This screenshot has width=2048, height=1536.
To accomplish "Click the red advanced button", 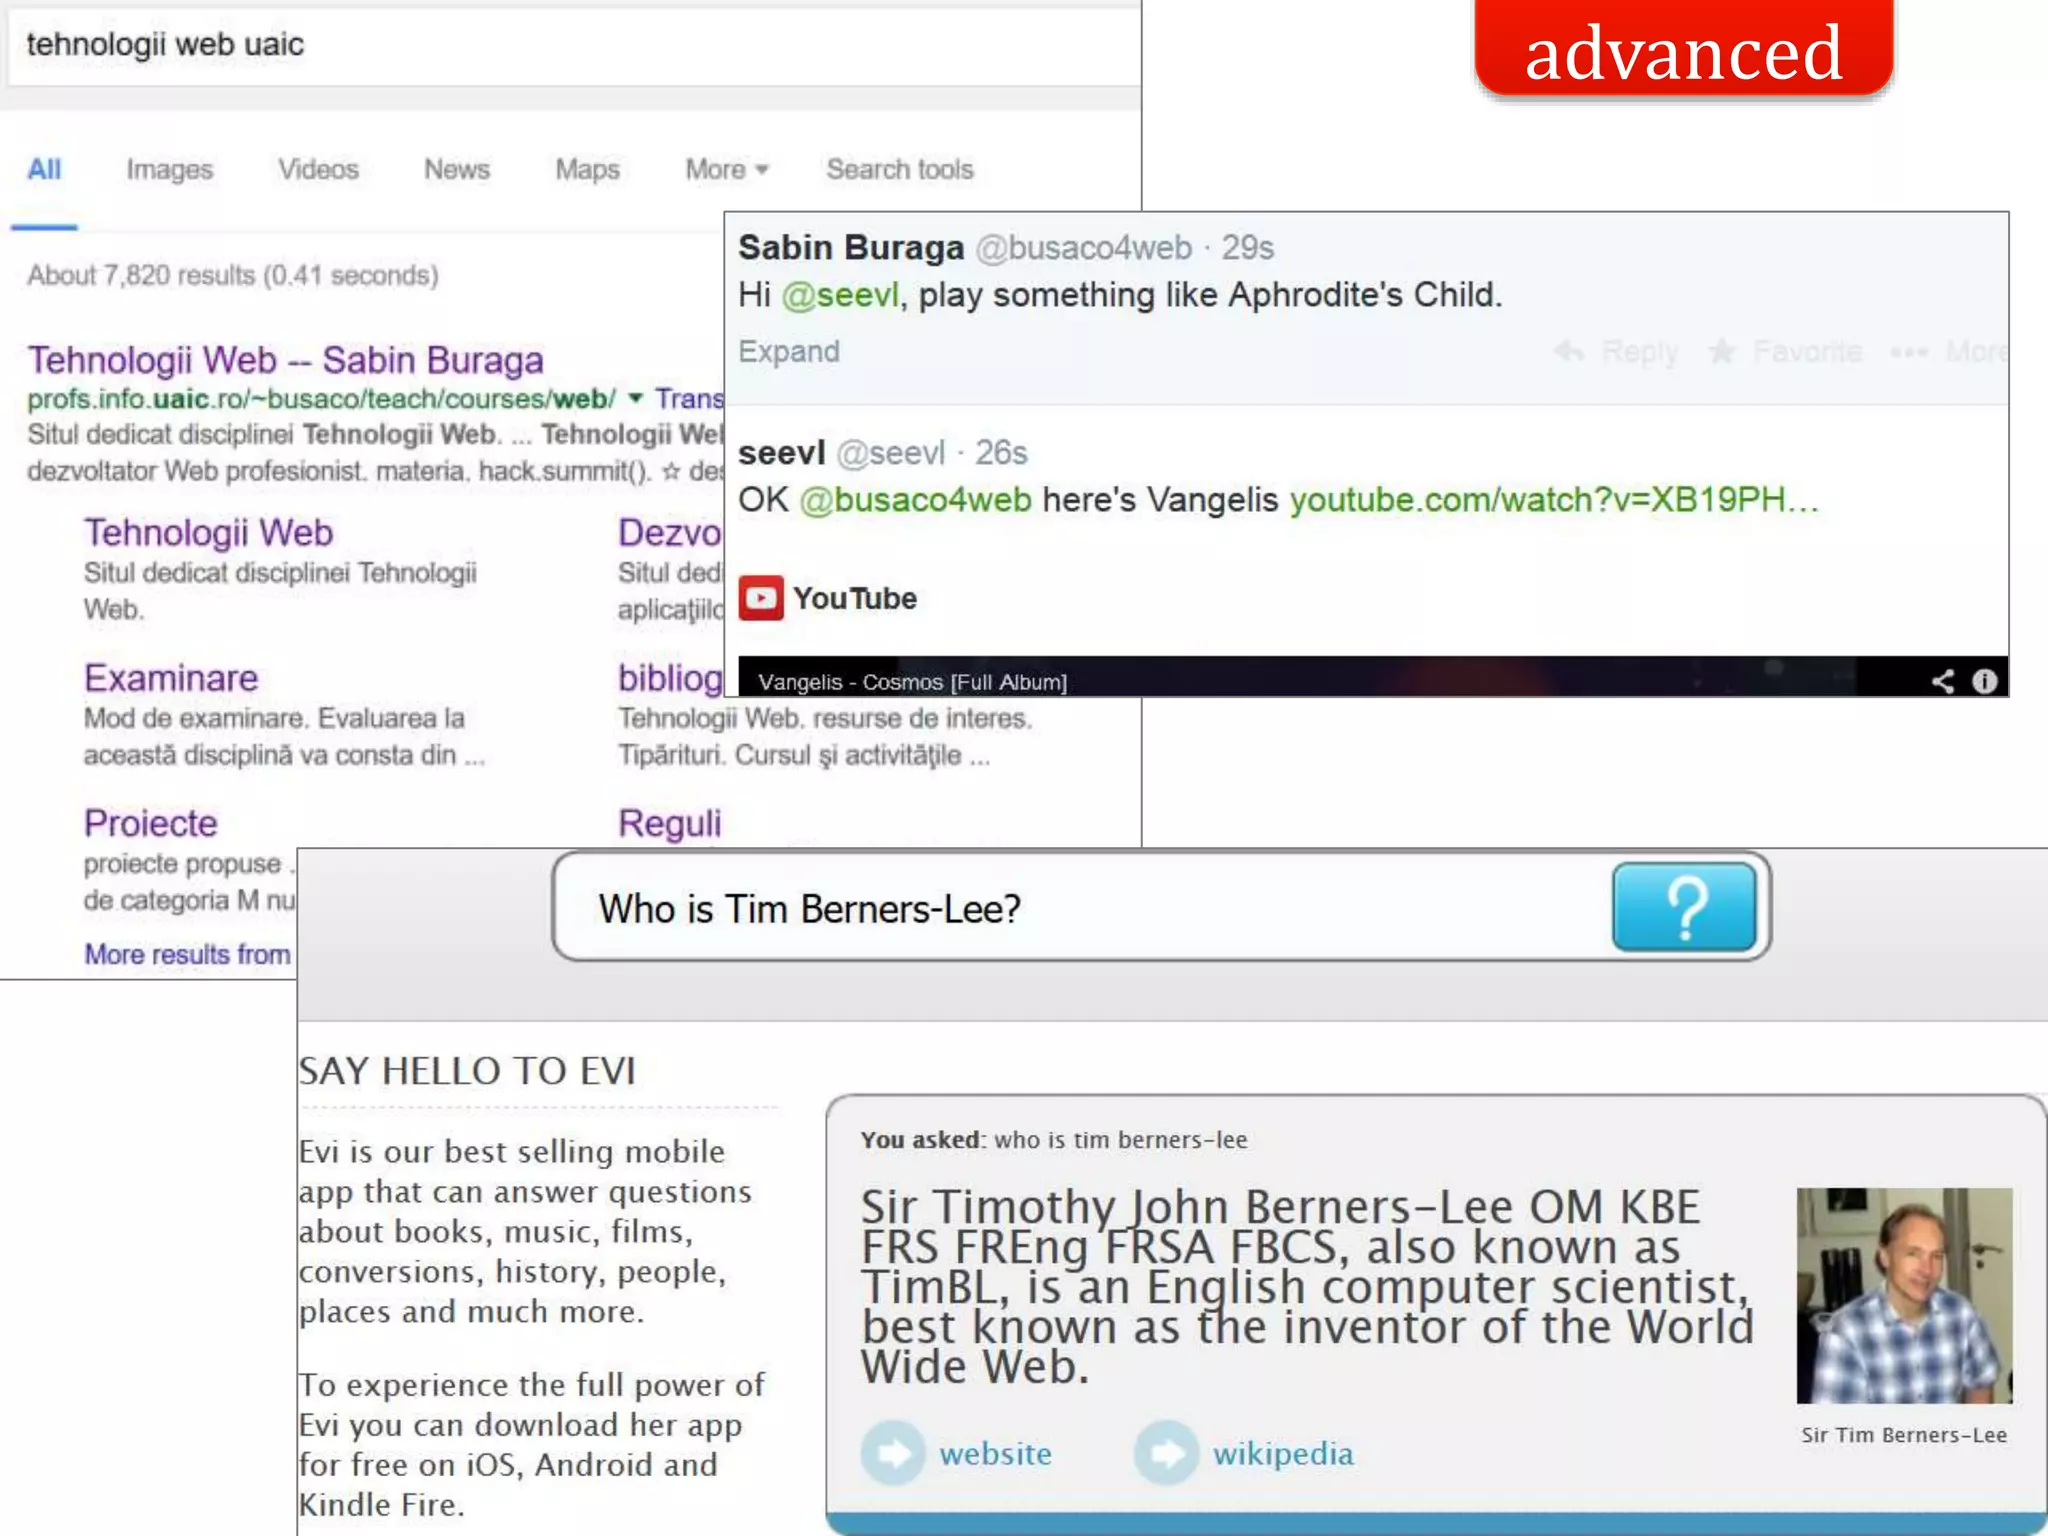I will tap(1683, 50).
